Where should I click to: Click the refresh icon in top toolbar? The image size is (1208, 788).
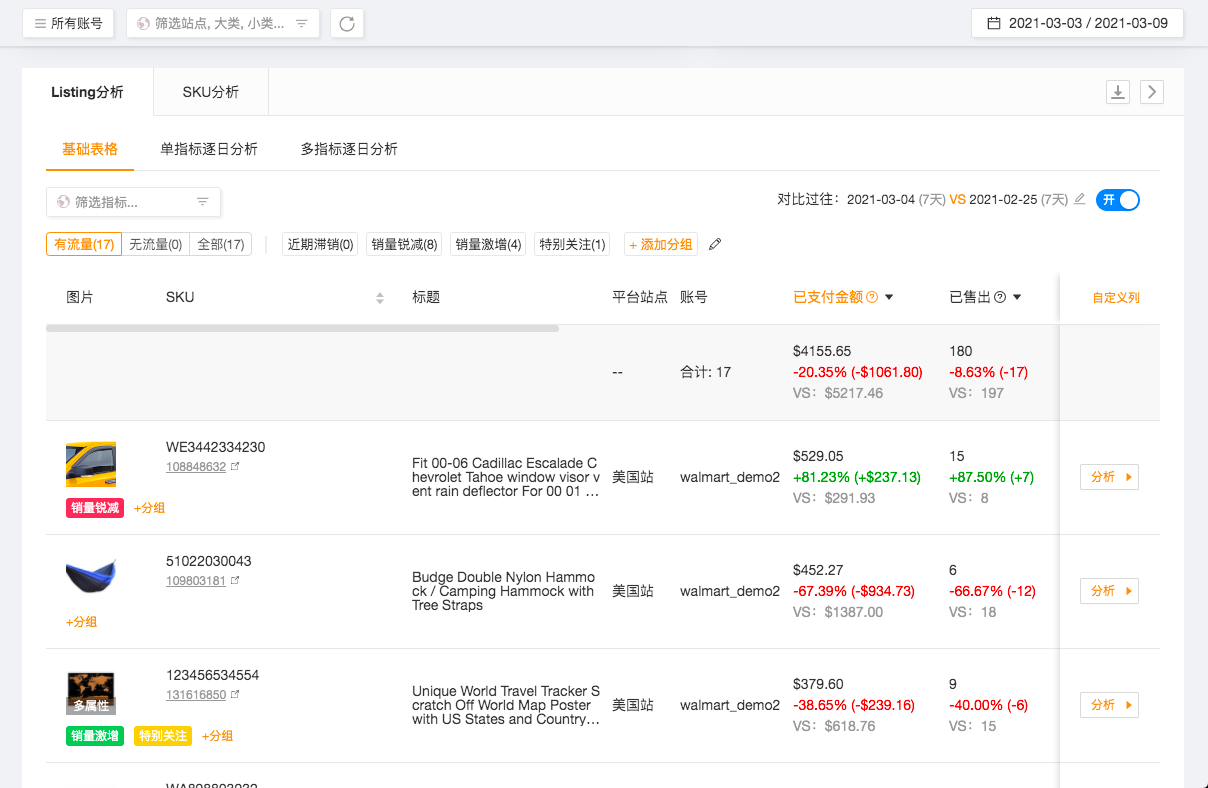click(x=347, y=24)
